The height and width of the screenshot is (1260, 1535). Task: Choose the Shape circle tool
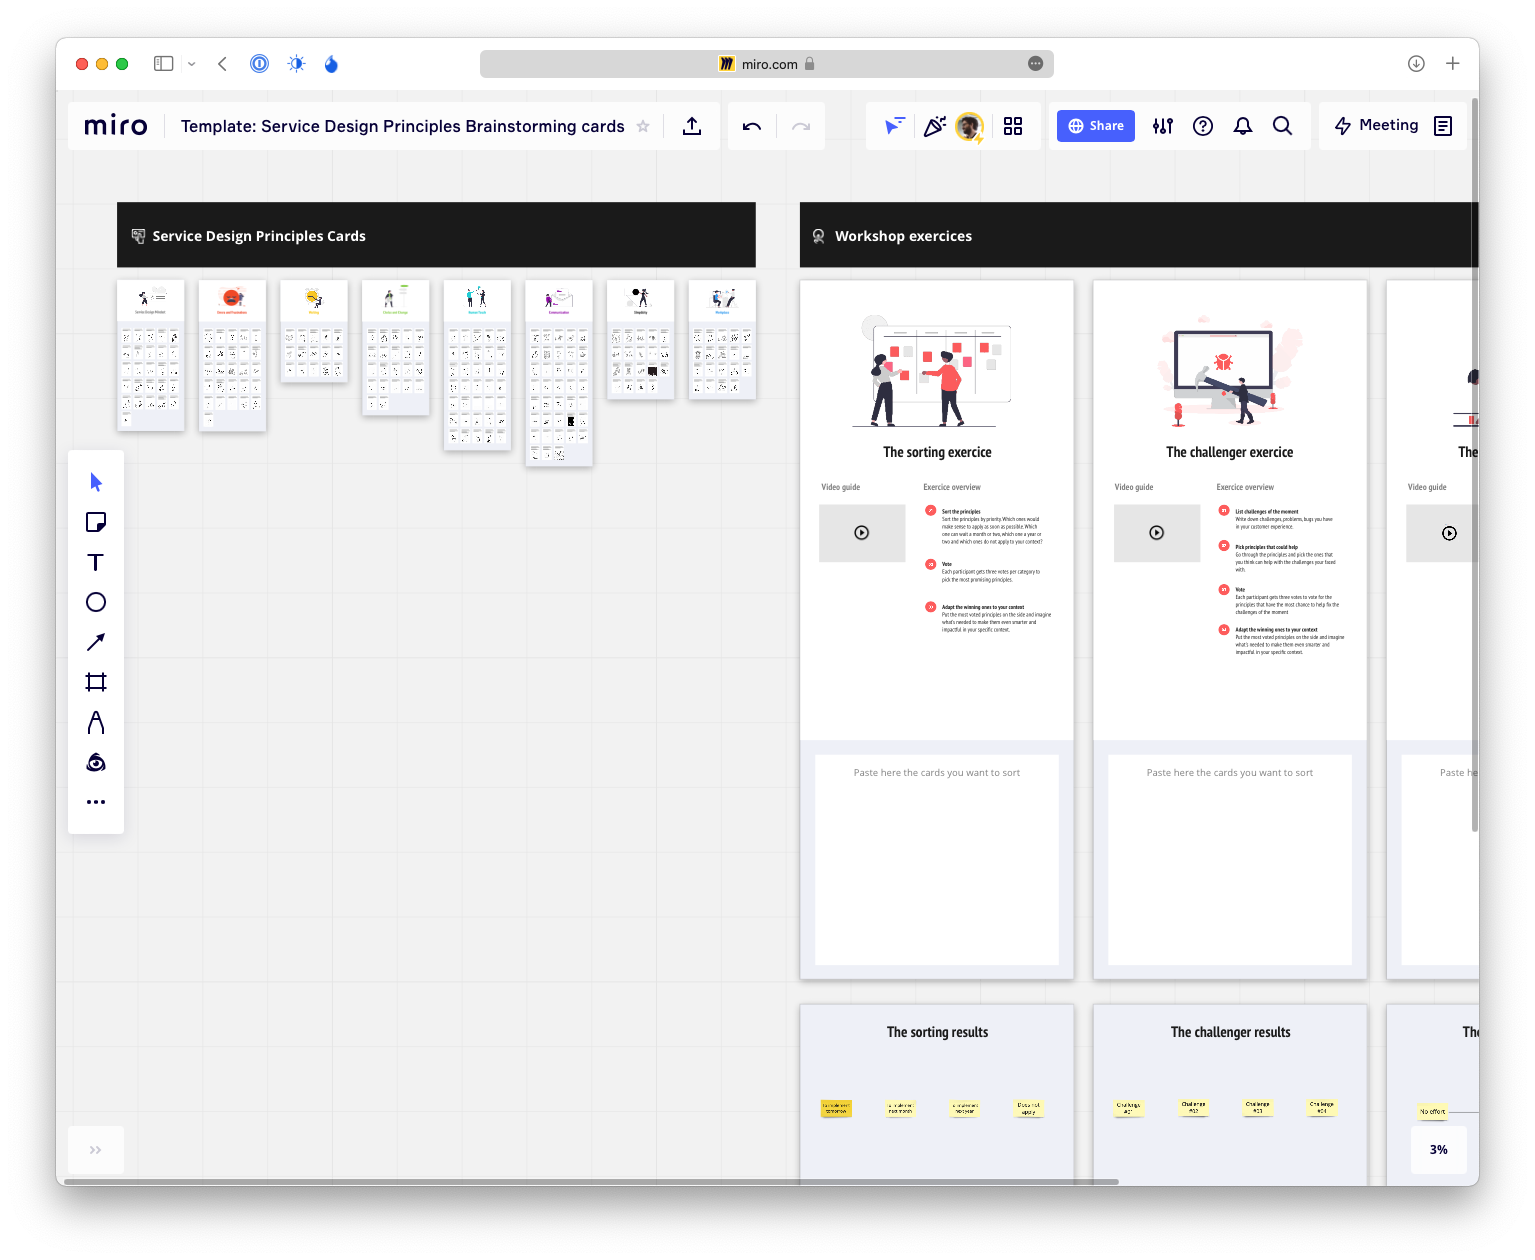(96, 602)
